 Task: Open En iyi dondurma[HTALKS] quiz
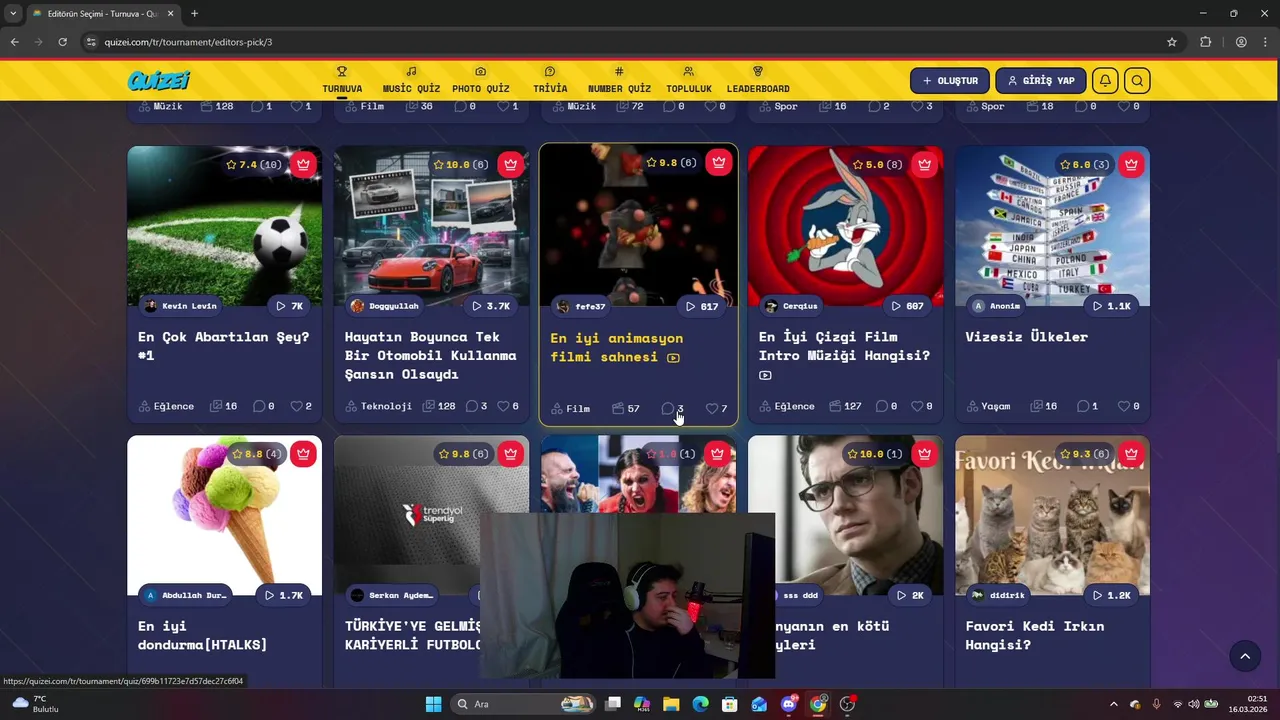point(203,635)
